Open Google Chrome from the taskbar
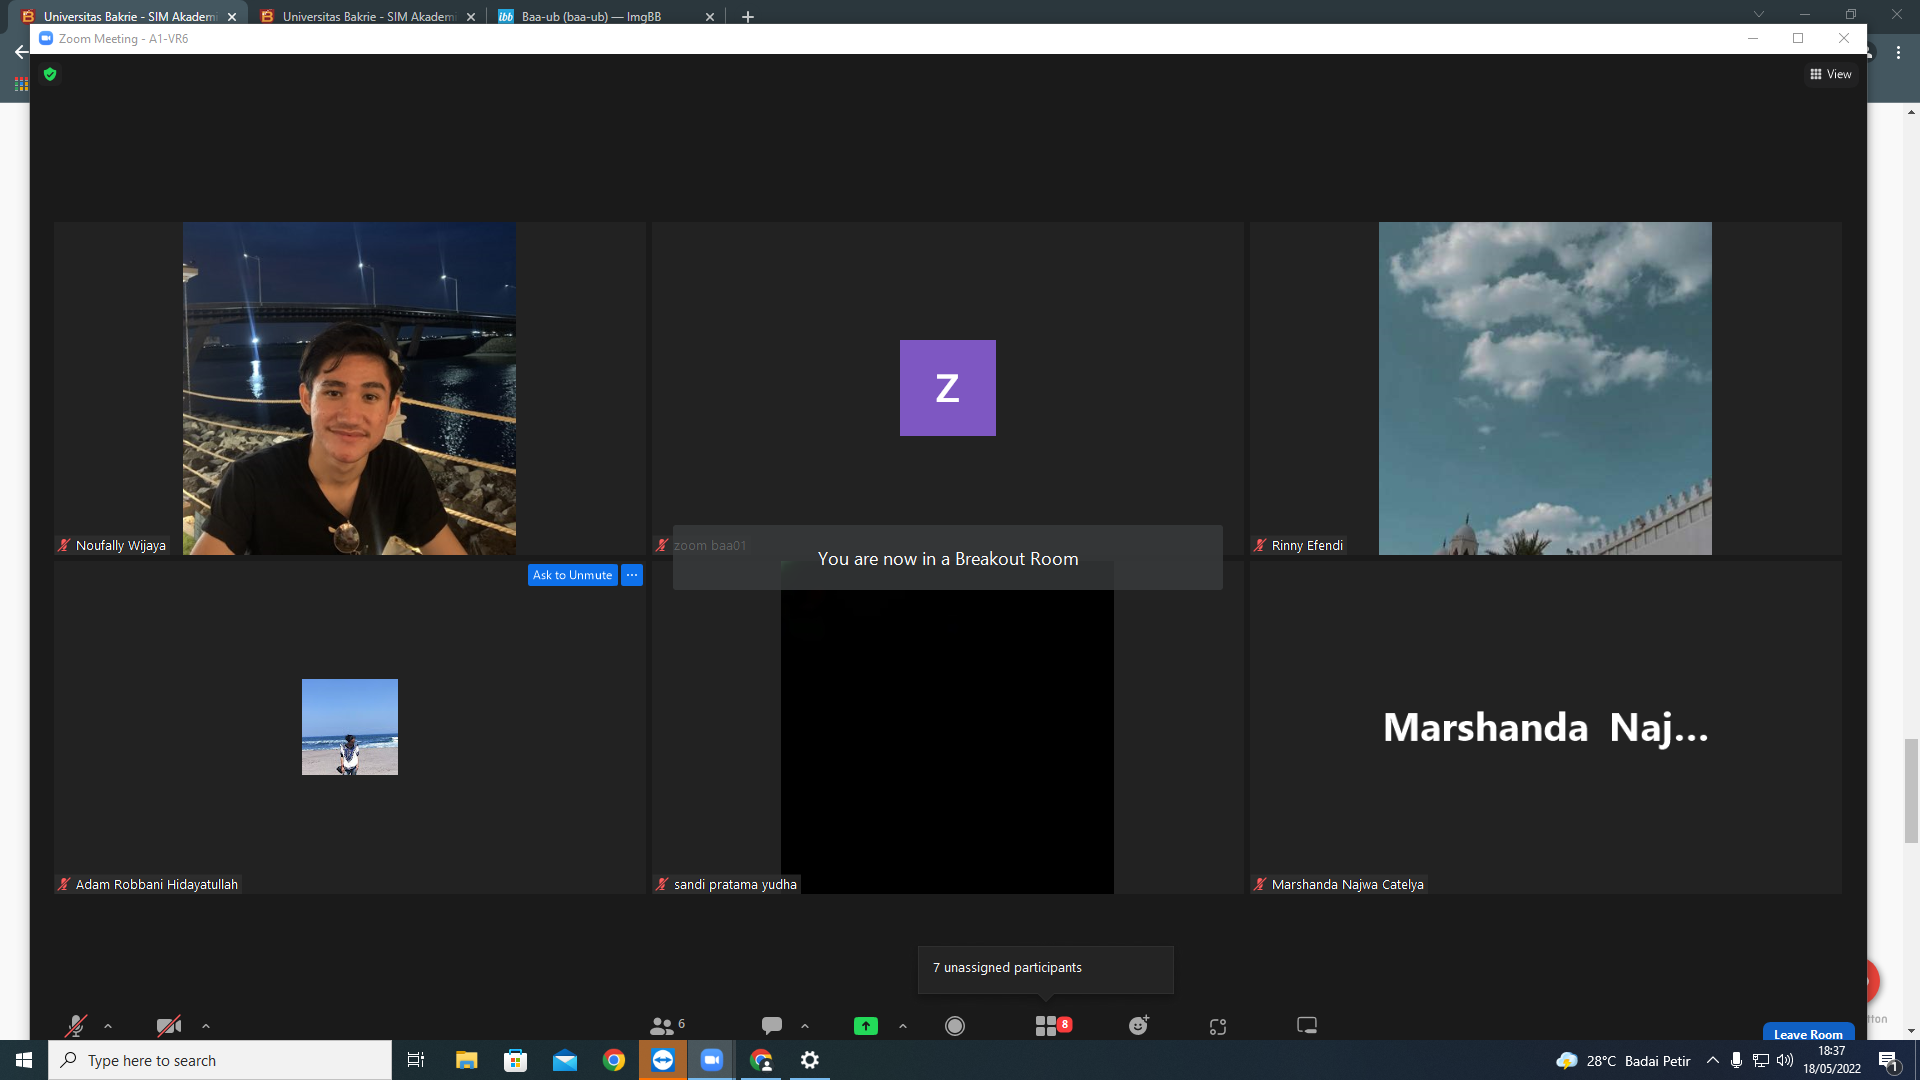 (614, 1060)
